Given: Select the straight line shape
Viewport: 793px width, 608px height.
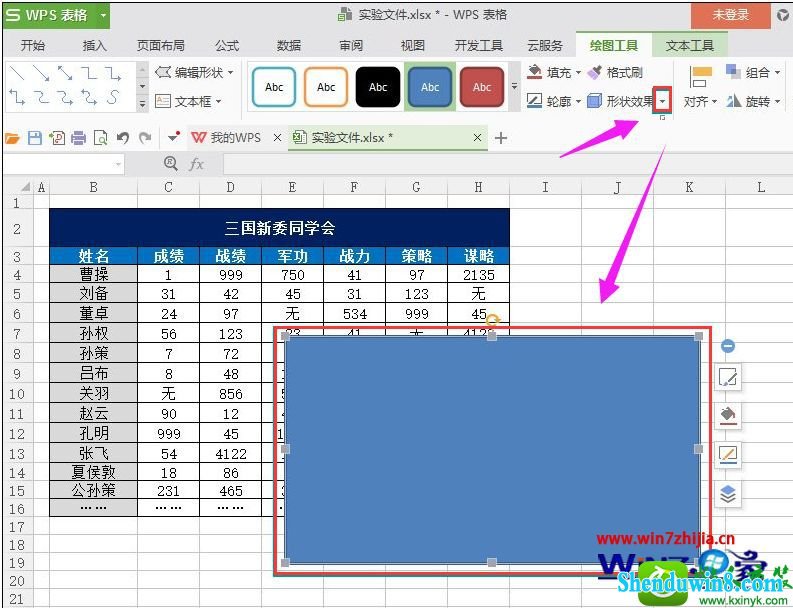Looking at the screenshot, I should click(17, 74).
